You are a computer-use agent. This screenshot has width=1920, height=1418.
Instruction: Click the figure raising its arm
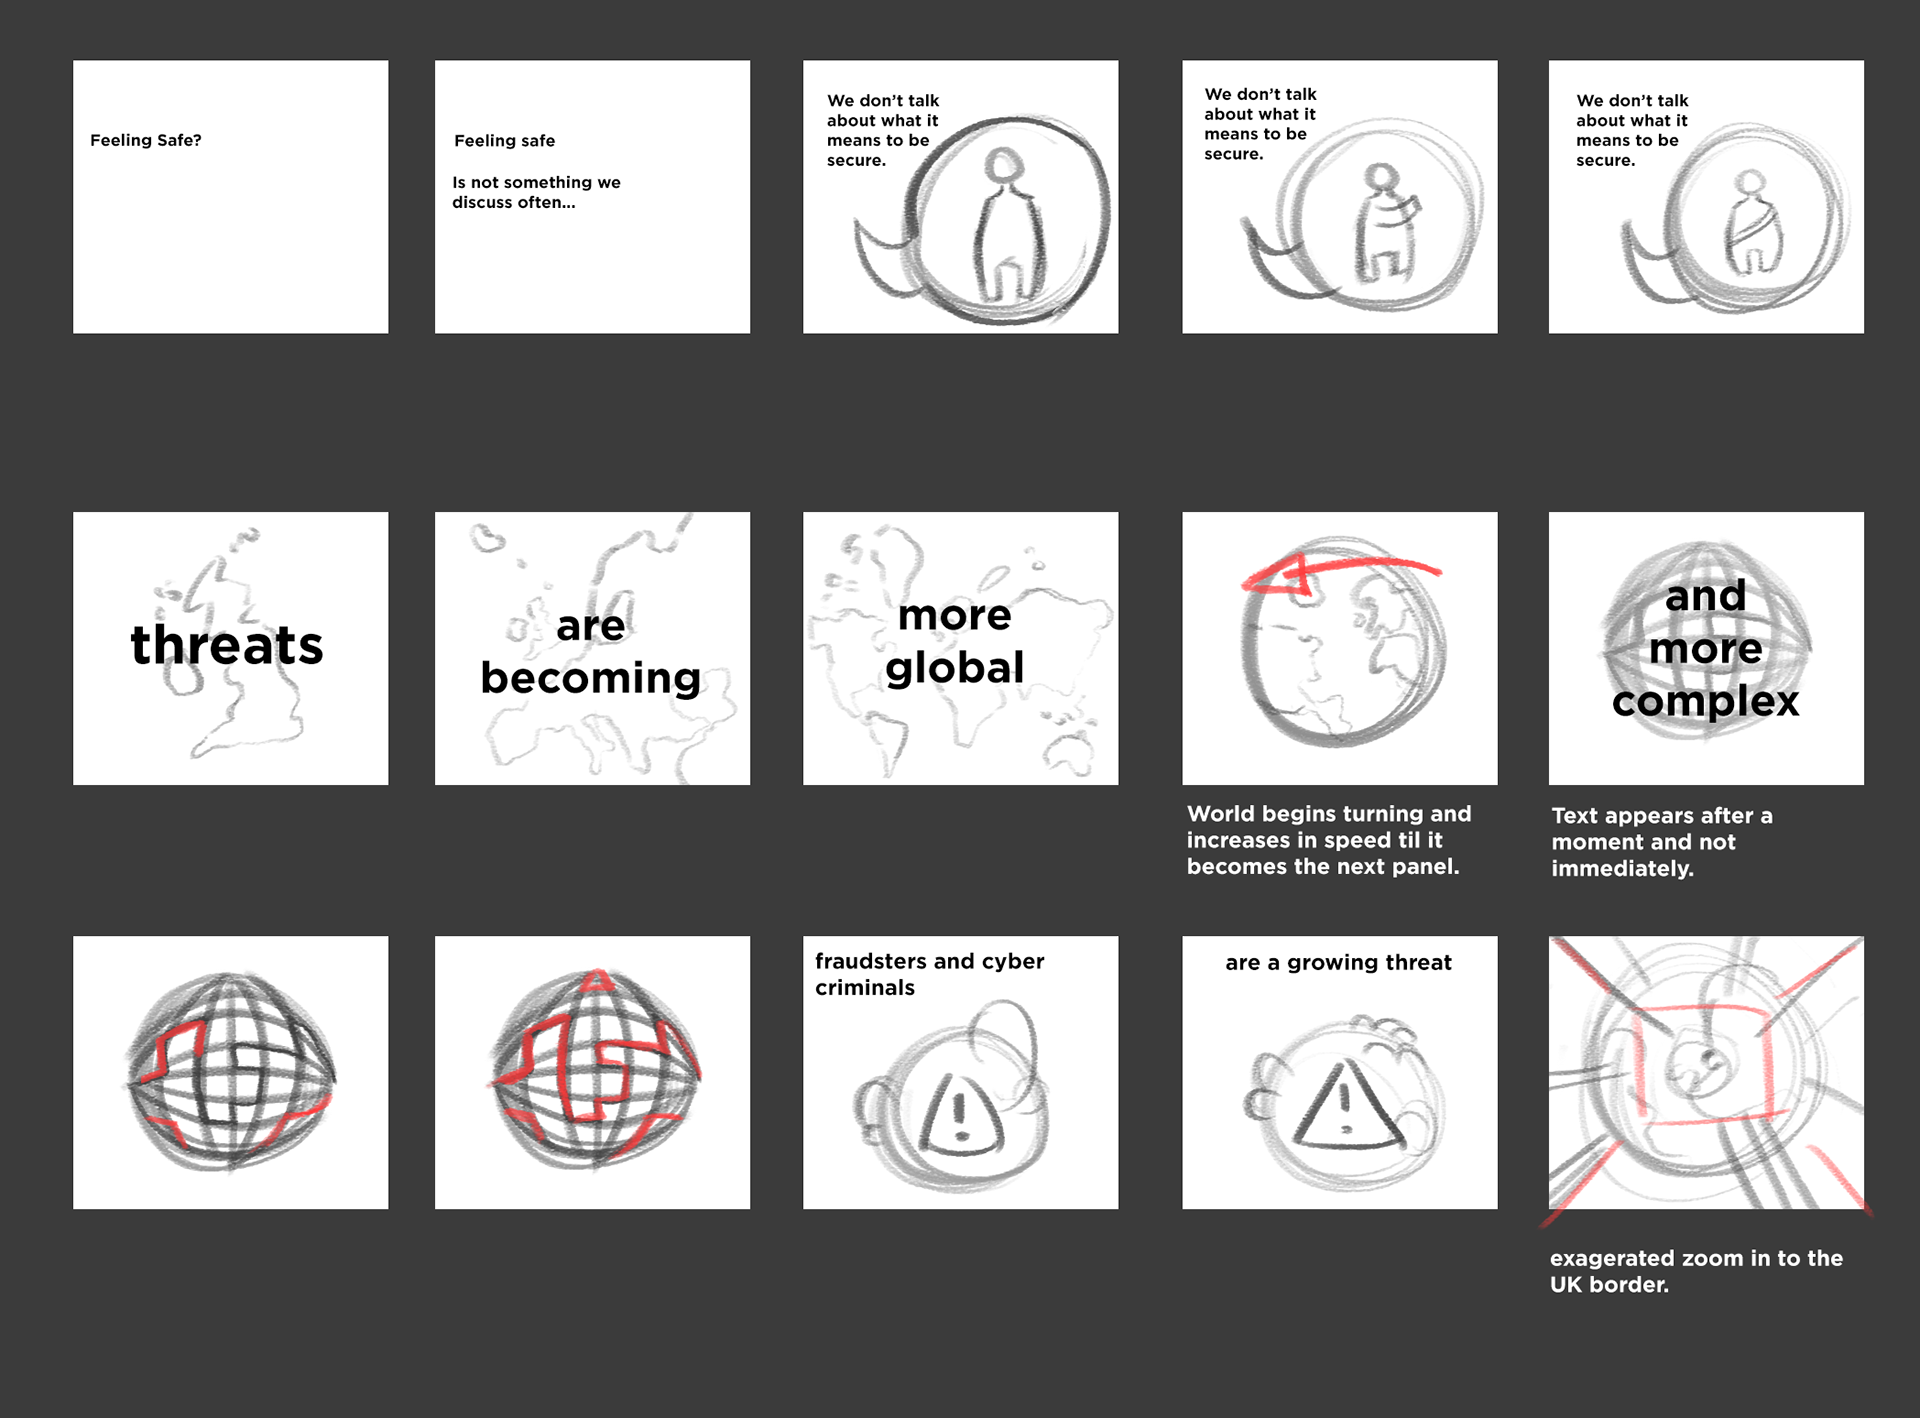tap(1386, 223)
